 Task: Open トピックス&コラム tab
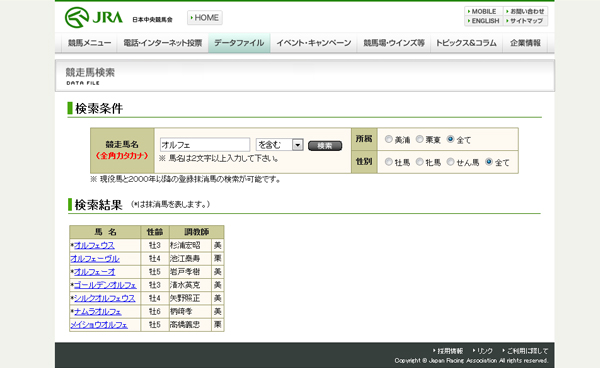click(466, 43)
